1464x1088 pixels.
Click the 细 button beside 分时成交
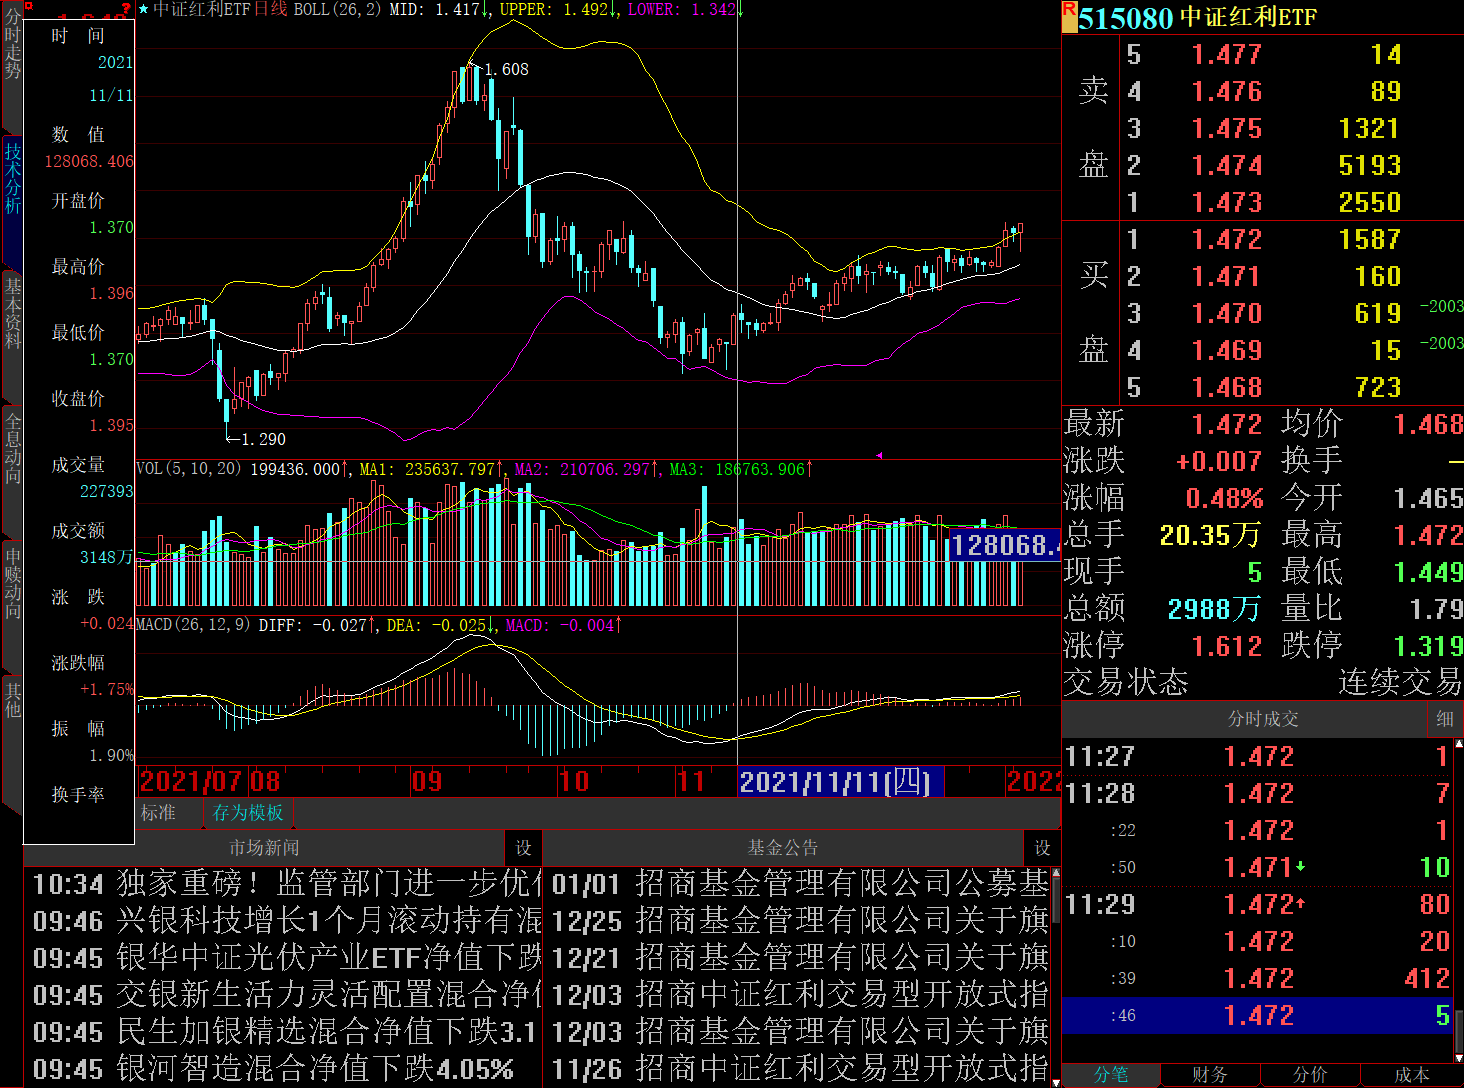[1445, 719]
